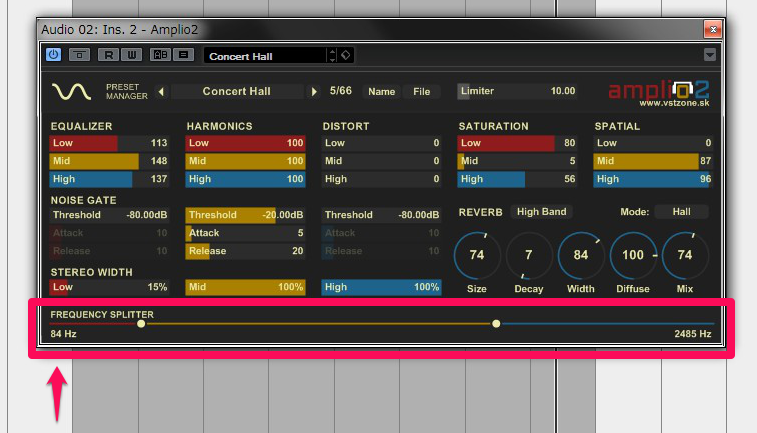Image resolution: width=757 pixels, height=433 pixels.
Task: Click the Low band Threshold -80.00dB slider
Action: [109, 215]
